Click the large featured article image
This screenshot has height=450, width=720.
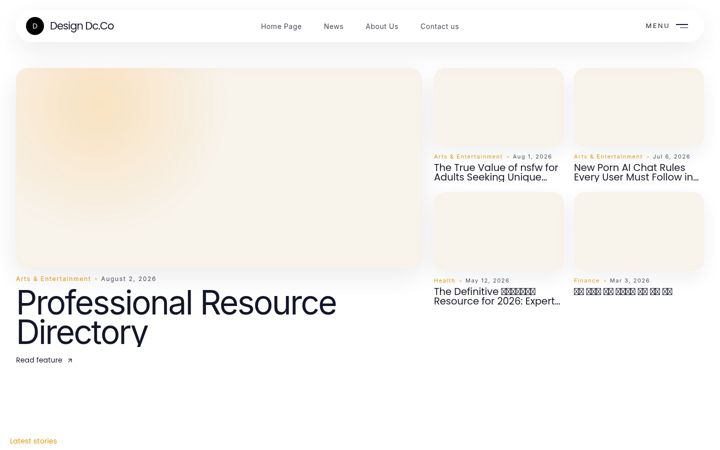tap(219, 168)
